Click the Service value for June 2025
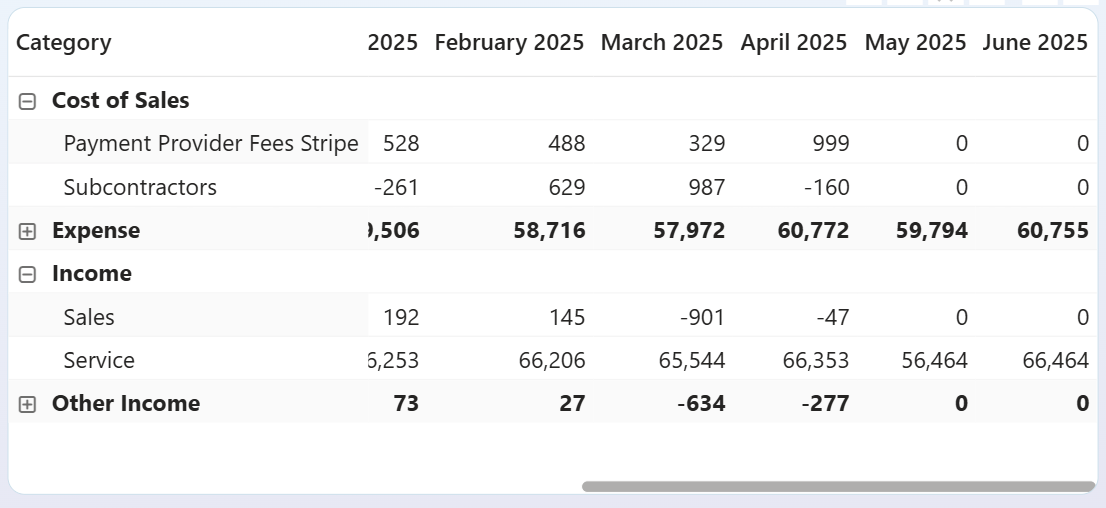Image resolution: width=1106 pixels, height=508 pixels. pyautogui.click(x=1055, y=361)
